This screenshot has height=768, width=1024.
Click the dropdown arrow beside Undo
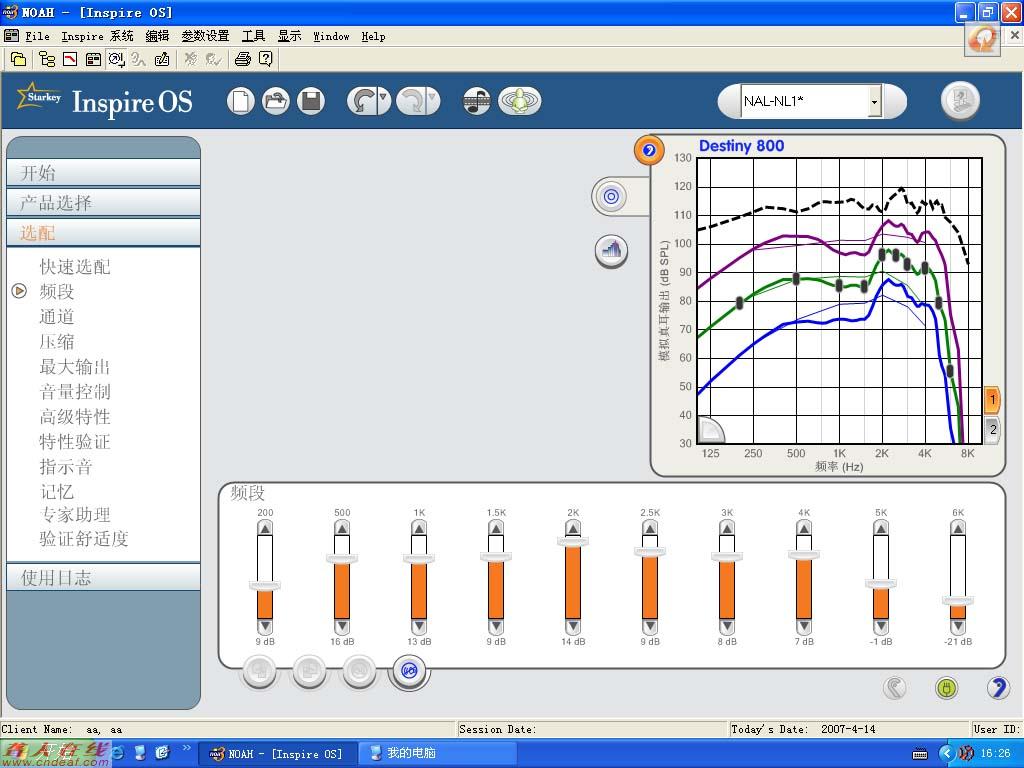(383, 99)
